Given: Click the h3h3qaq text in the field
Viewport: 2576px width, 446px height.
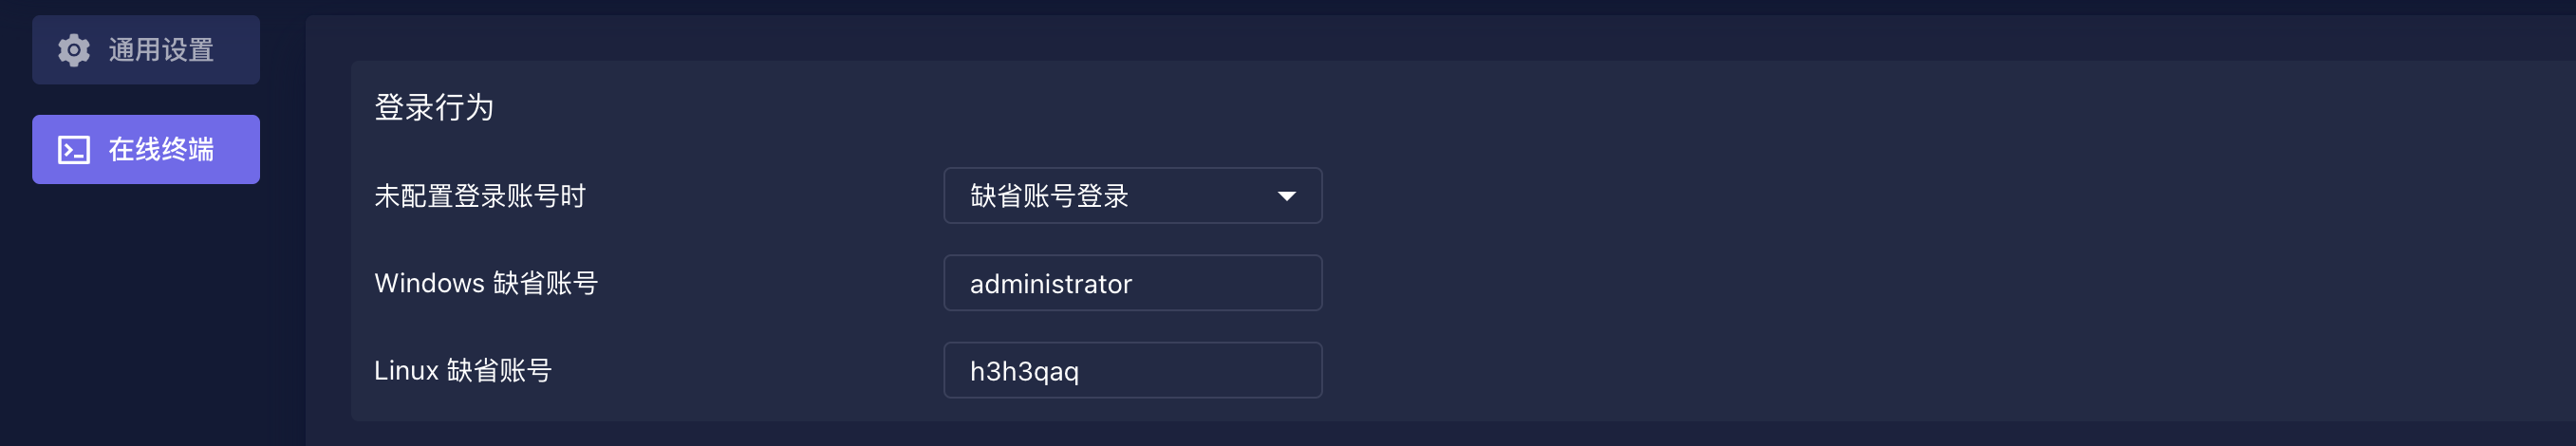Looking at the screenshot, I should [x=1024, y=372].
